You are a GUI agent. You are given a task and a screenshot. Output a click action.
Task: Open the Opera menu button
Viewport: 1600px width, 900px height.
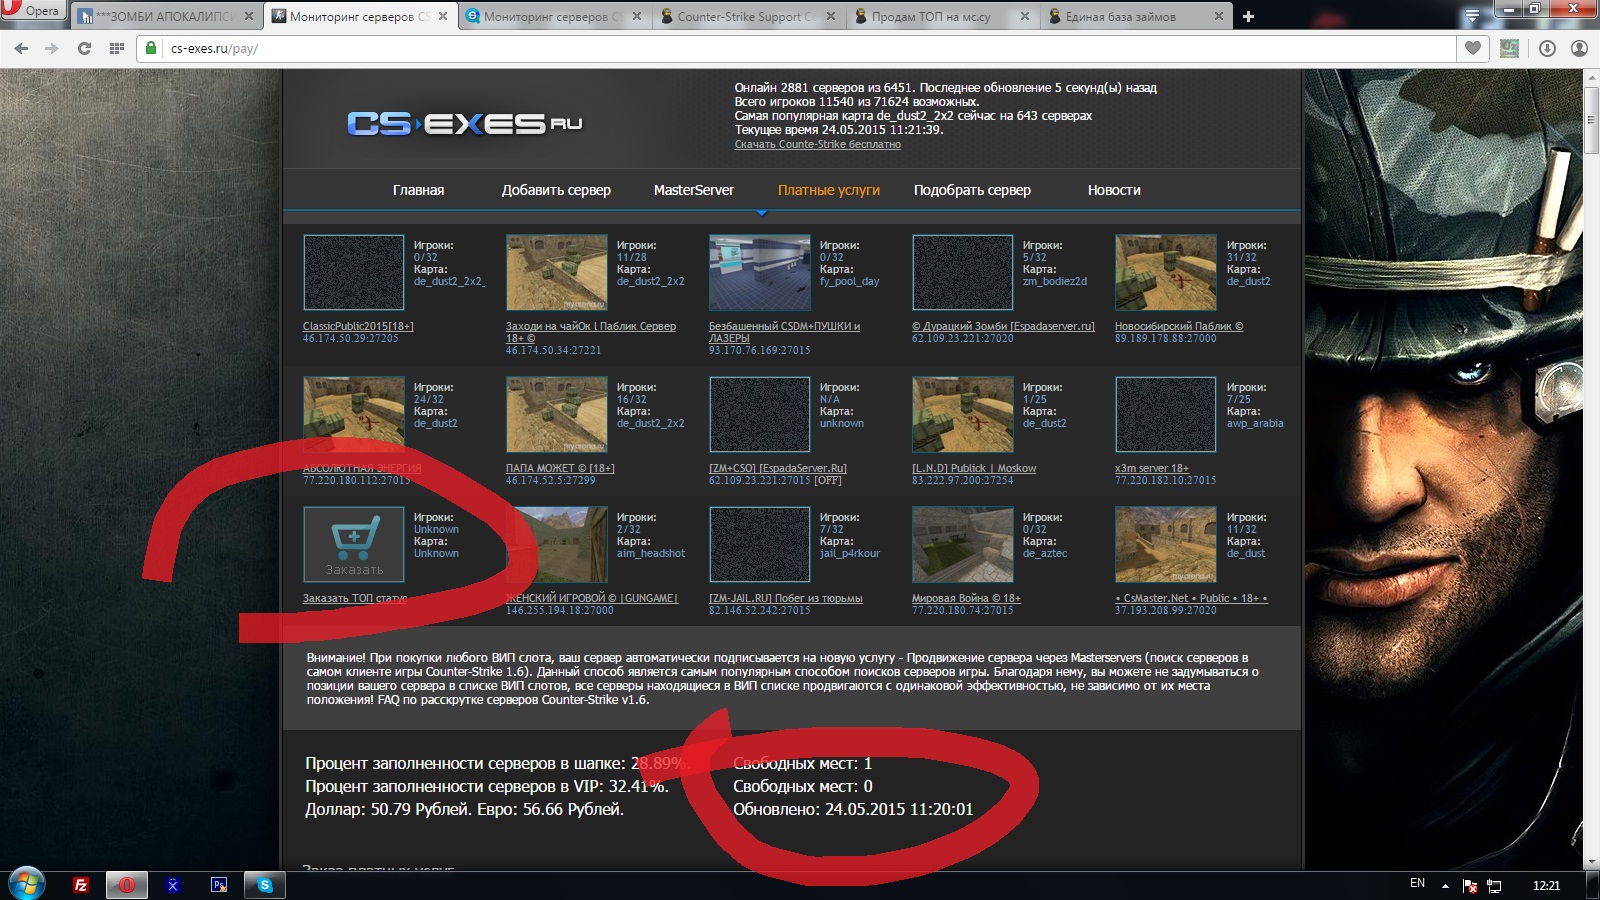click(33, 11)
